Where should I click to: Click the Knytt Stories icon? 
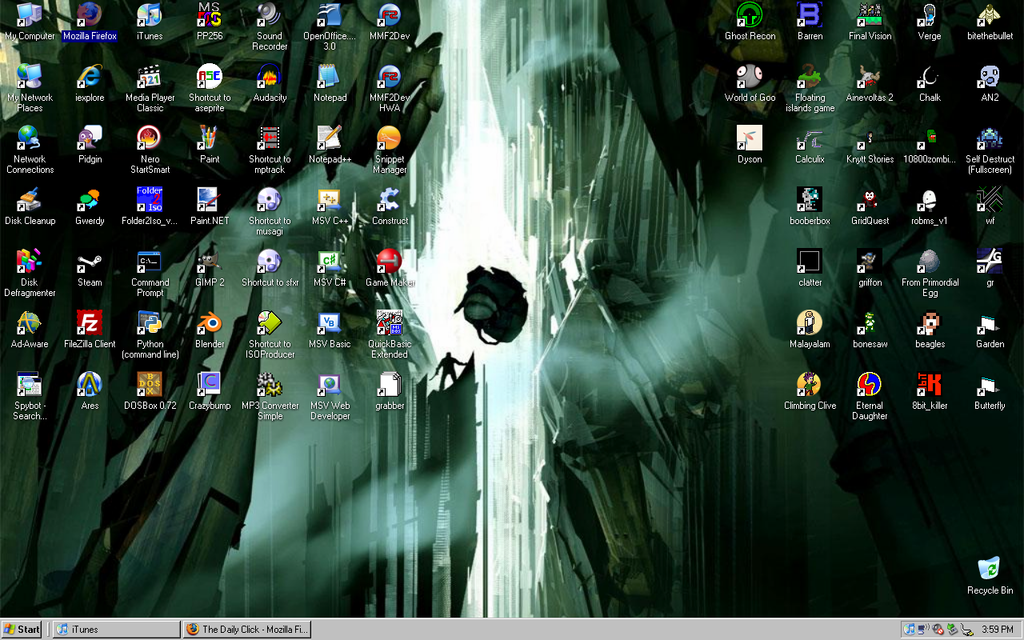(x=869, y=138)
